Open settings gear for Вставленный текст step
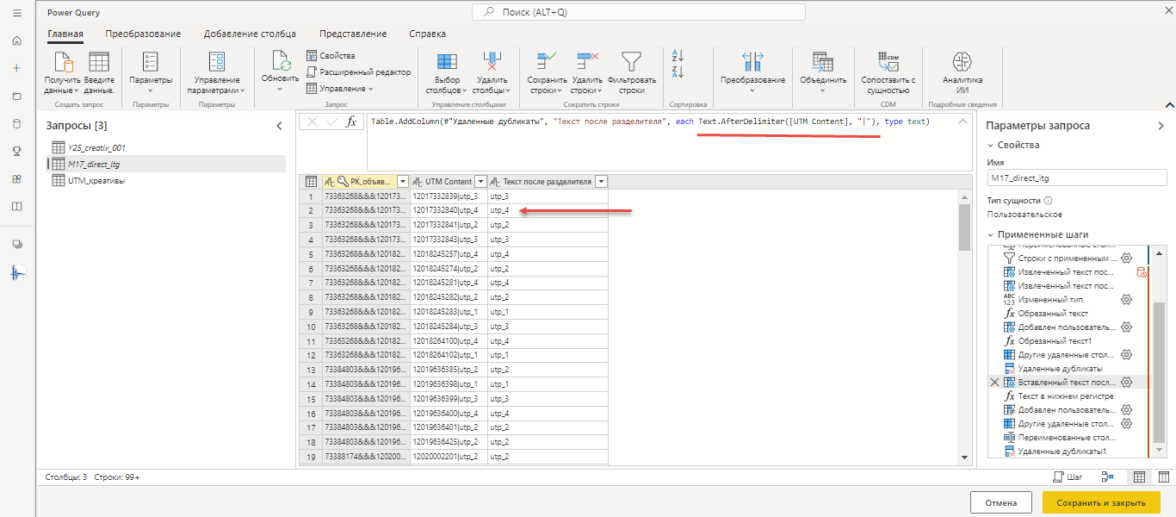 pos(1126,382)
